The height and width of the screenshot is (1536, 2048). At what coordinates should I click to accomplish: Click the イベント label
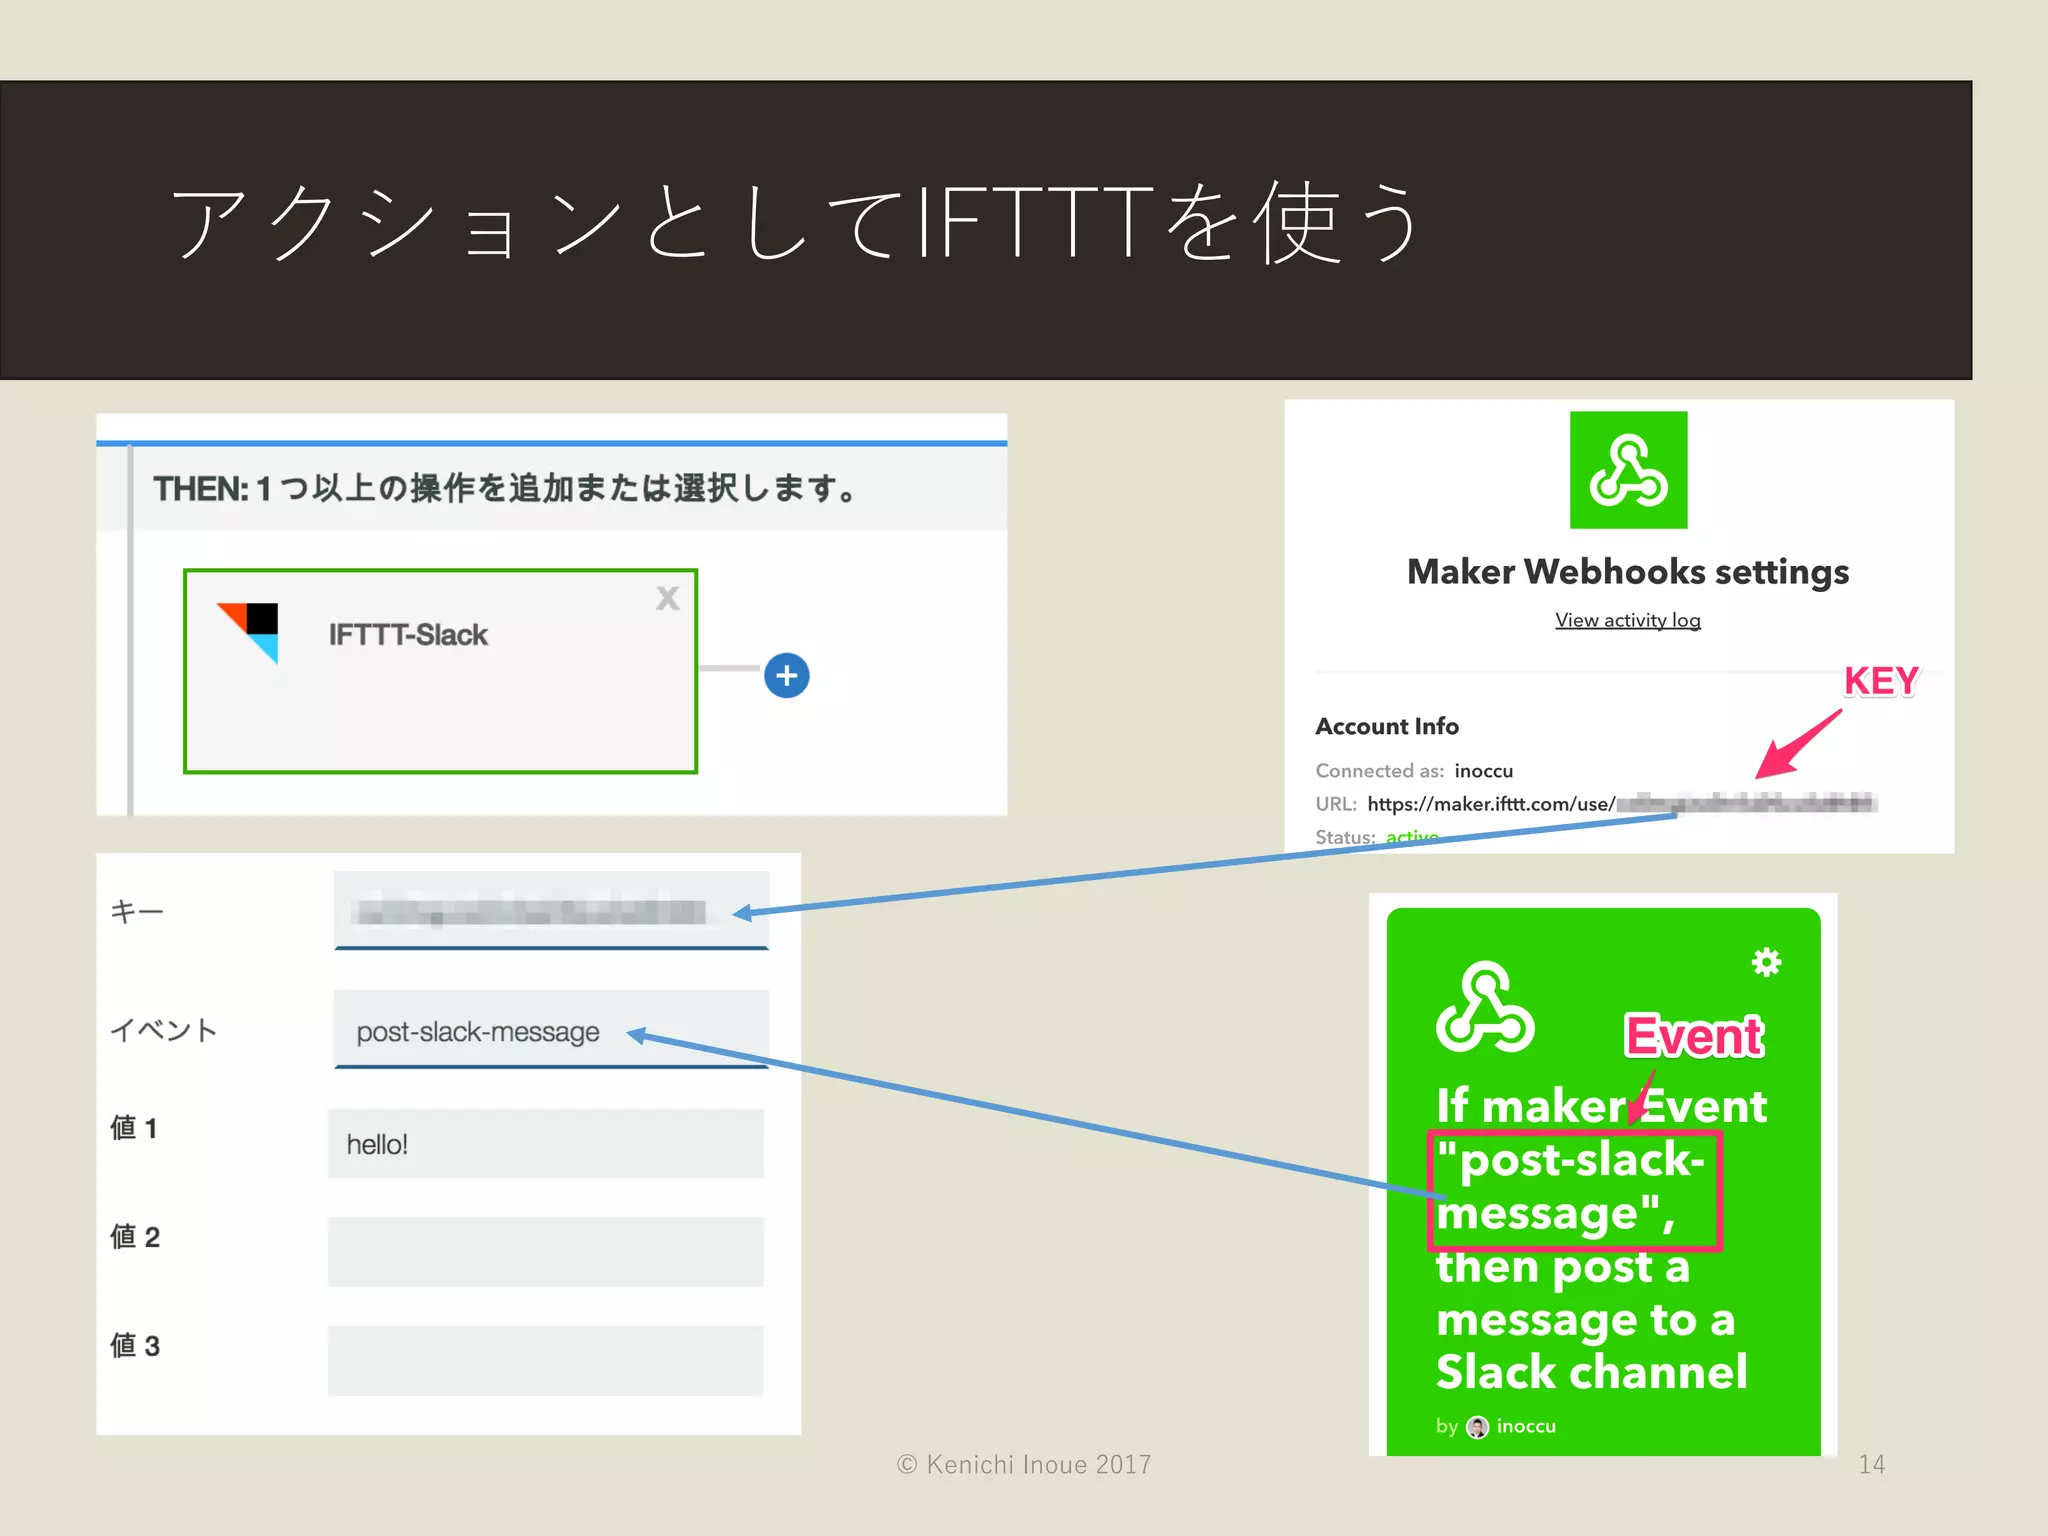(x=163, y=1030)
